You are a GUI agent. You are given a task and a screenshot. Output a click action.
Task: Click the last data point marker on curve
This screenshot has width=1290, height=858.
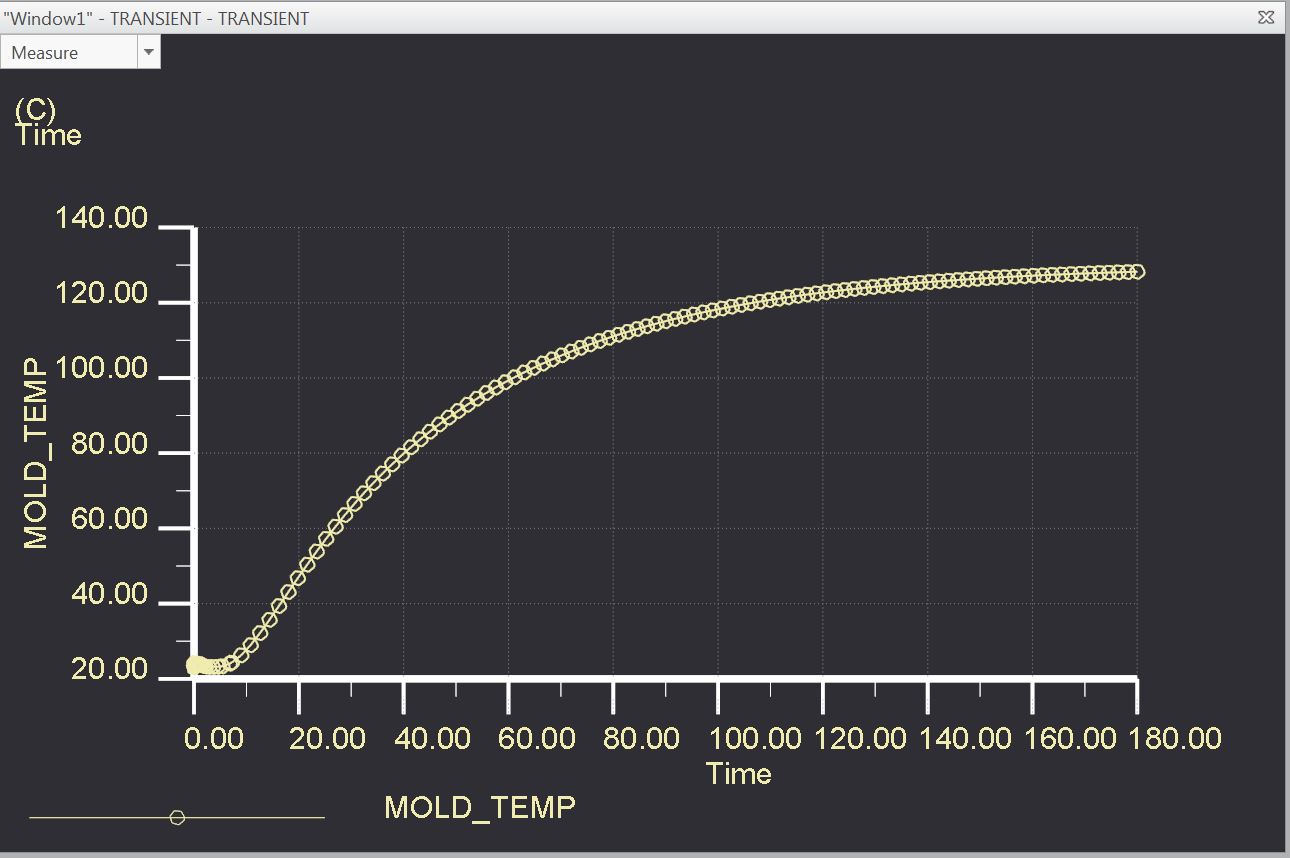coord(1137,270)
